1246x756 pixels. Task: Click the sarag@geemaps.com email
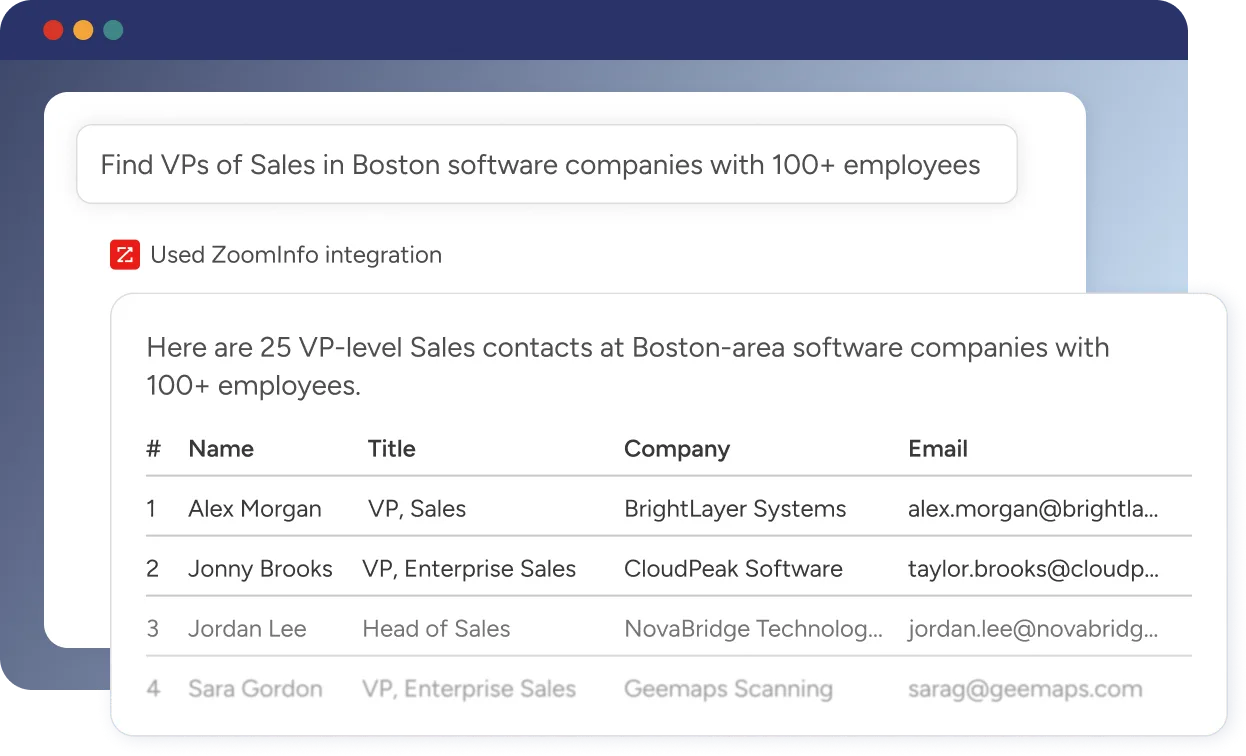[1025, 689]
